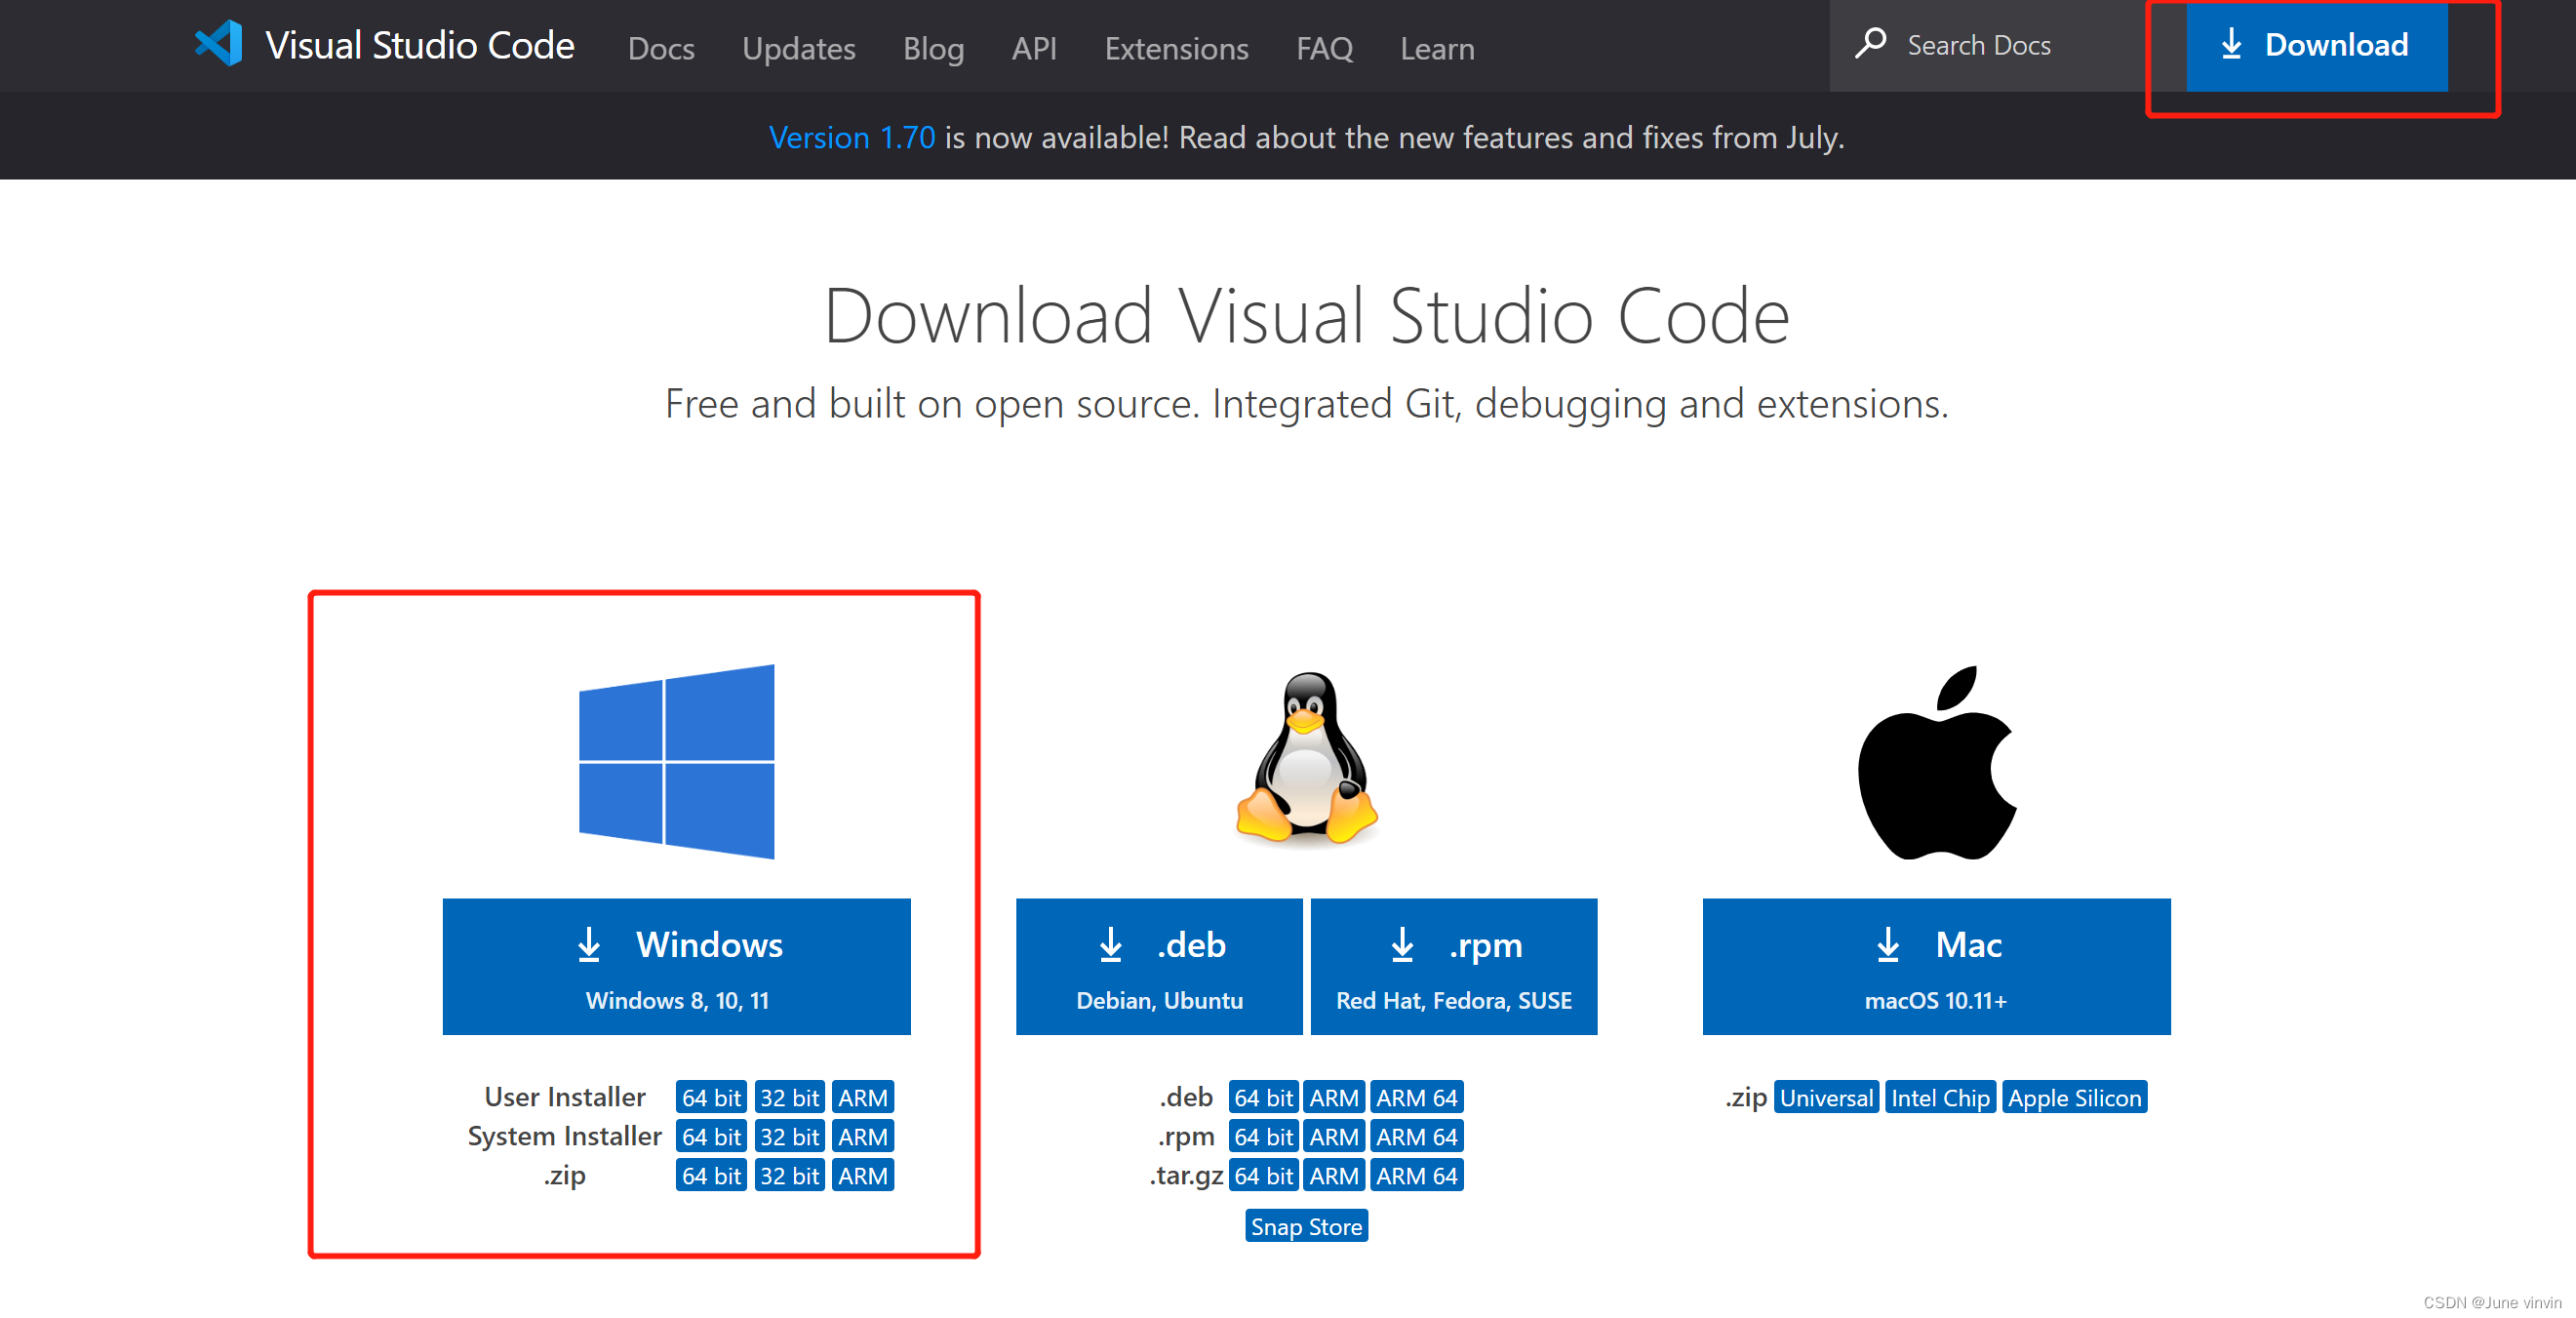2576x1318 pixels.
Task: Open the API navigation link
Action: tap(1034, 48)
